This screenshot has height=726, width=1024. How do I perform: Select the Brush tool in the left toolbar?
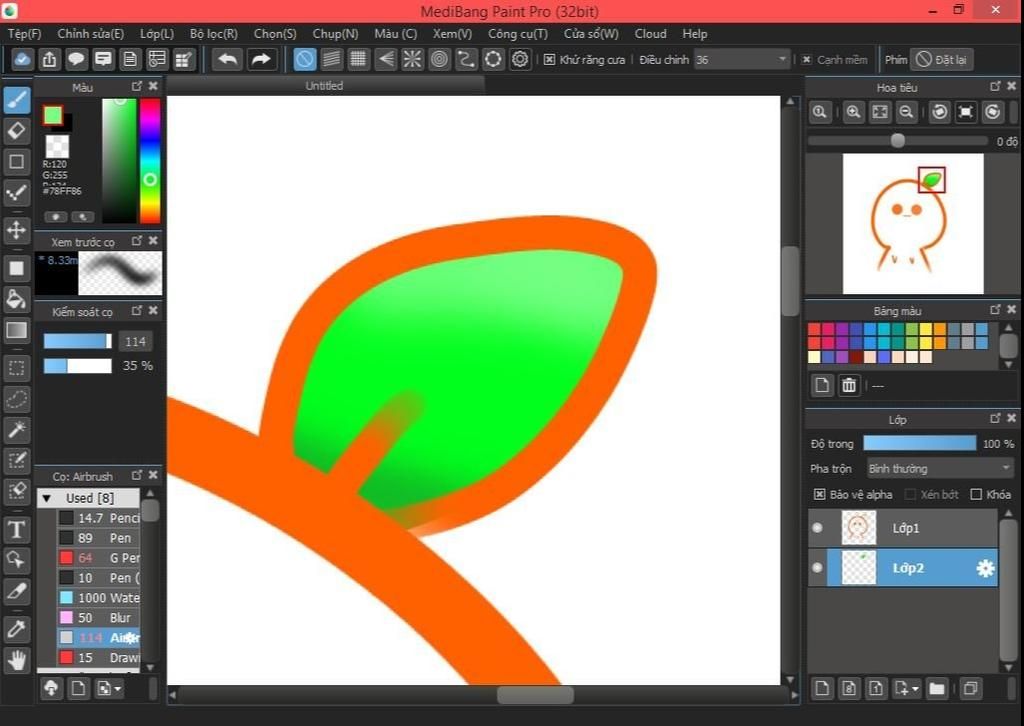[16, 99]
